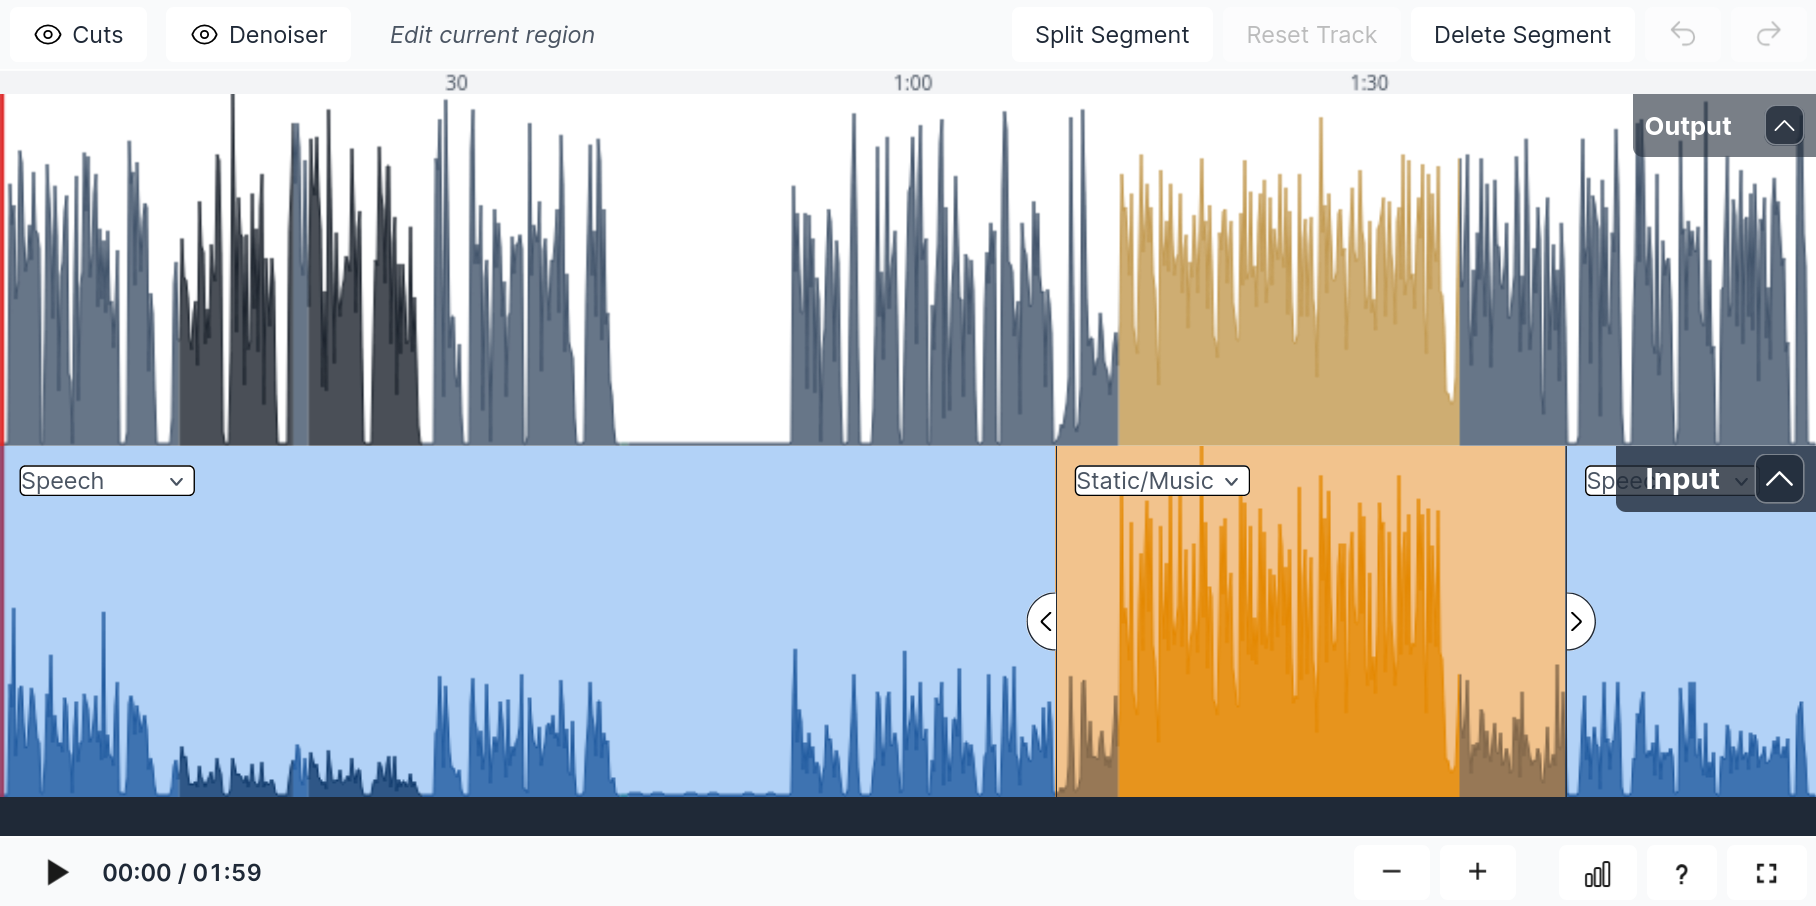Viewport: 1816px width, 906px height.
Task: Click the left handle of Static/Music segment
Action: 1043,621
